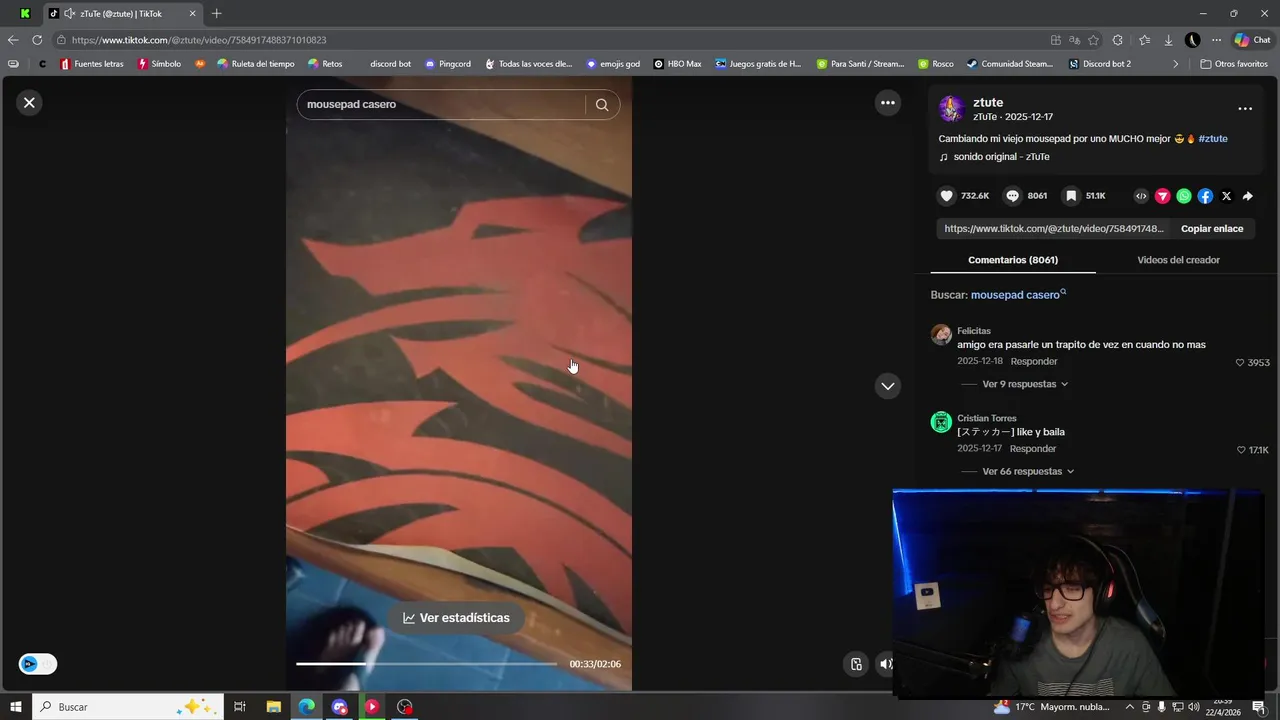Open Ruleta del tiempo bookmark
Viewport: 1280px width, 720px height.
click(x=255, y=64)
